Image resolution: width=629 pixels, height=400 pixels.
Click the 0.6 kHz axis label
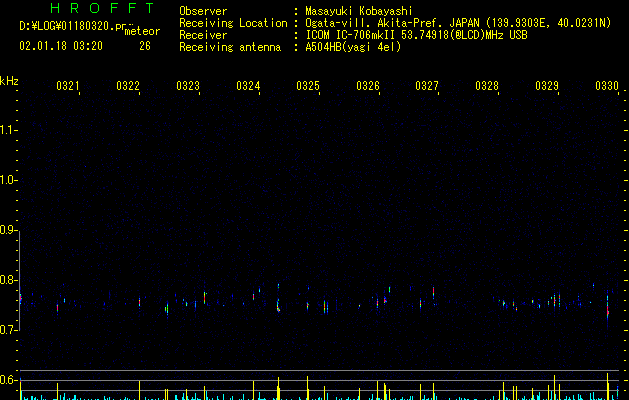(x=9, y=380)
